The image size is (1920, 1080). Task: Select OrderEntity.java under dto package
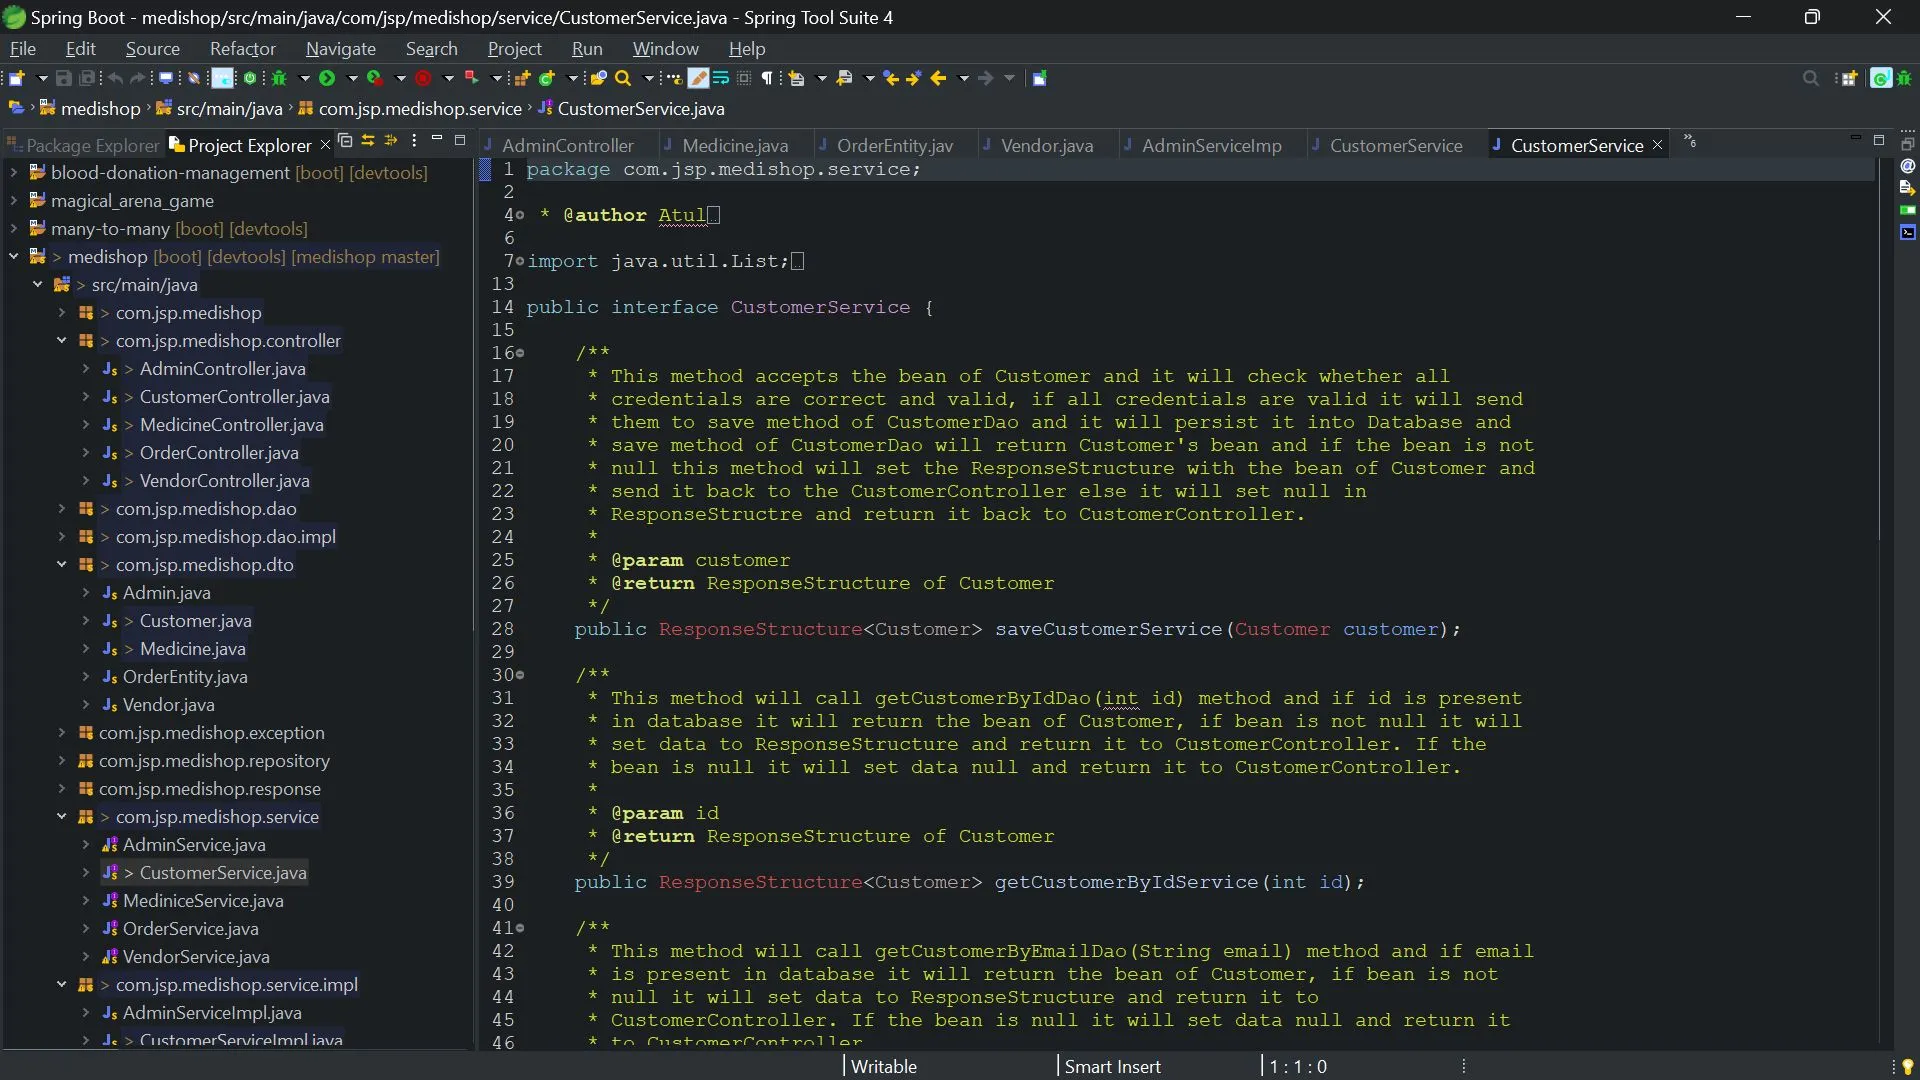tap(185, 677)
